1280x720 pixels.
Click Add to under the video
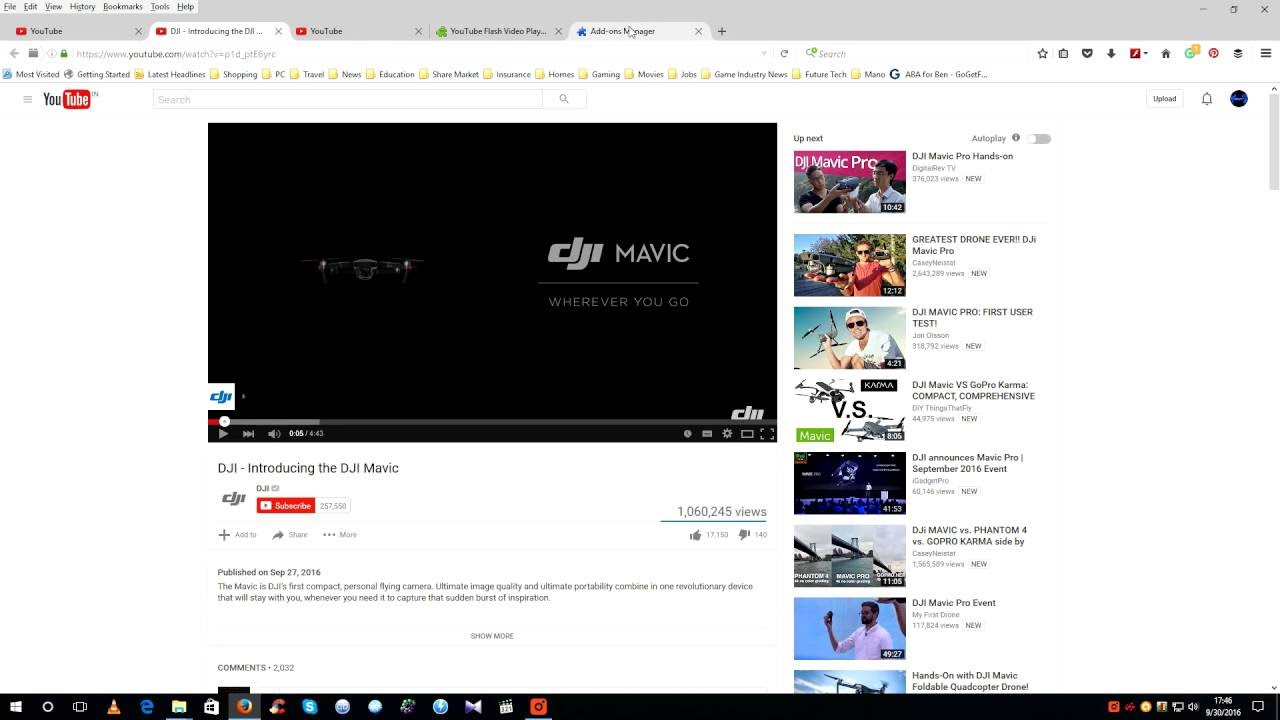[x=238, y=535]
